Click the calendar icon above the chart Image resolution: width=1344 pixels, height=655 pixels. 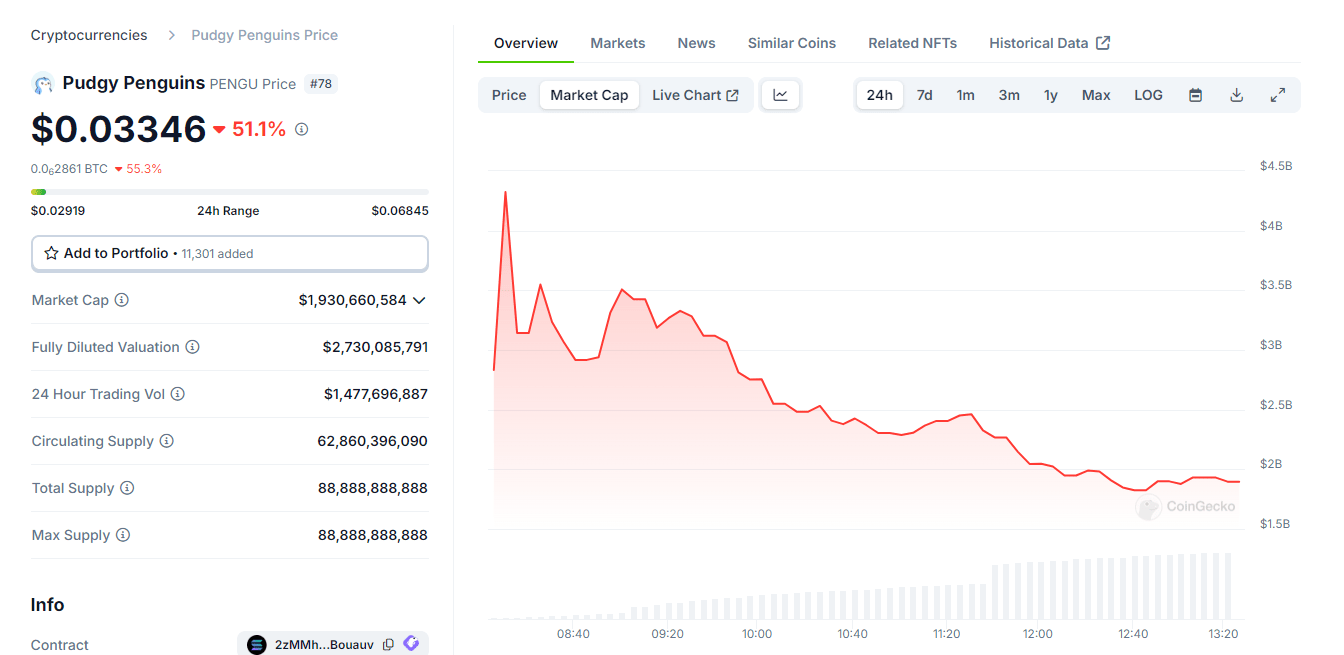click(x=1195, y=94)
